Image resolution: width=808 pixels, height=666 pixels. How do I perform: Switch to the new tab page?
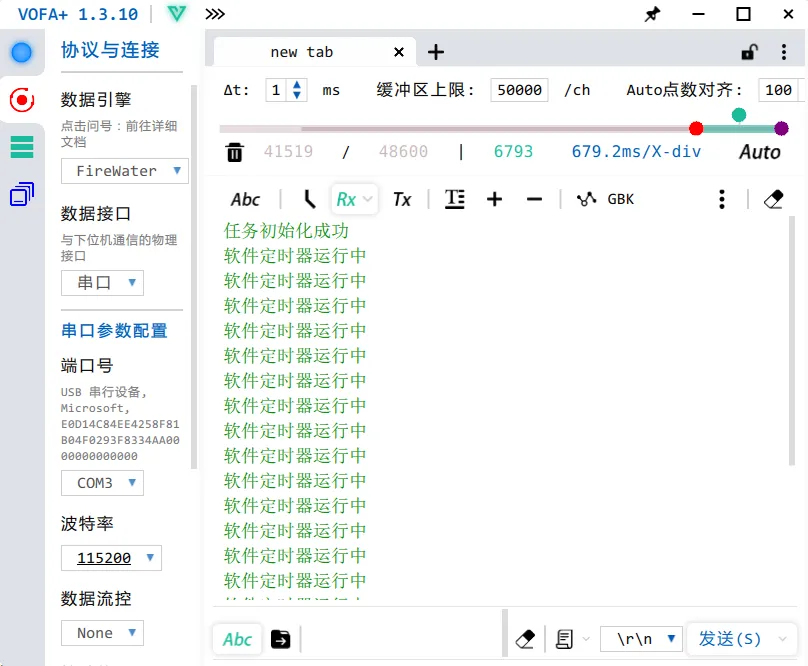click(x=302, y=51)
